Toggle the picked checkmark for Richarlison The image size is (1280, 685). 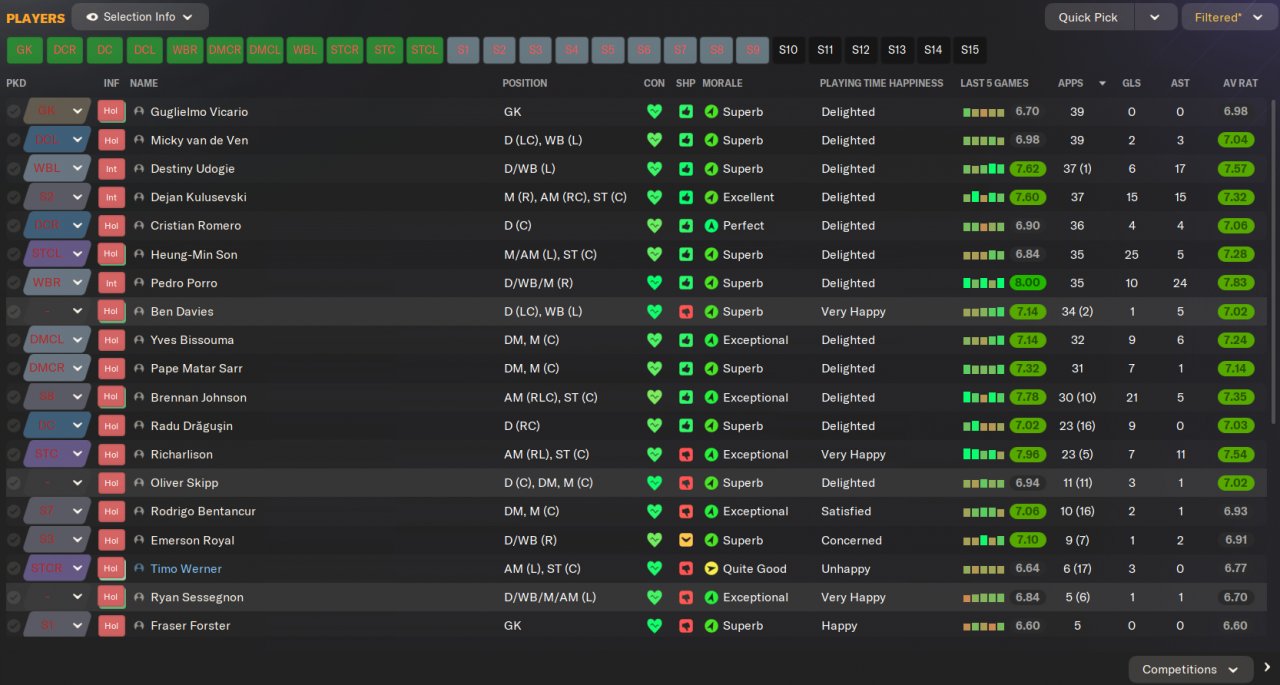coord(13,454)
